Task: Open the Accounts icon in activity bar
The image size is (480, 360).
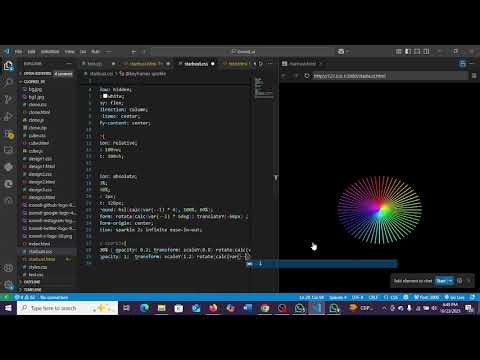Action: click(8, 268)
